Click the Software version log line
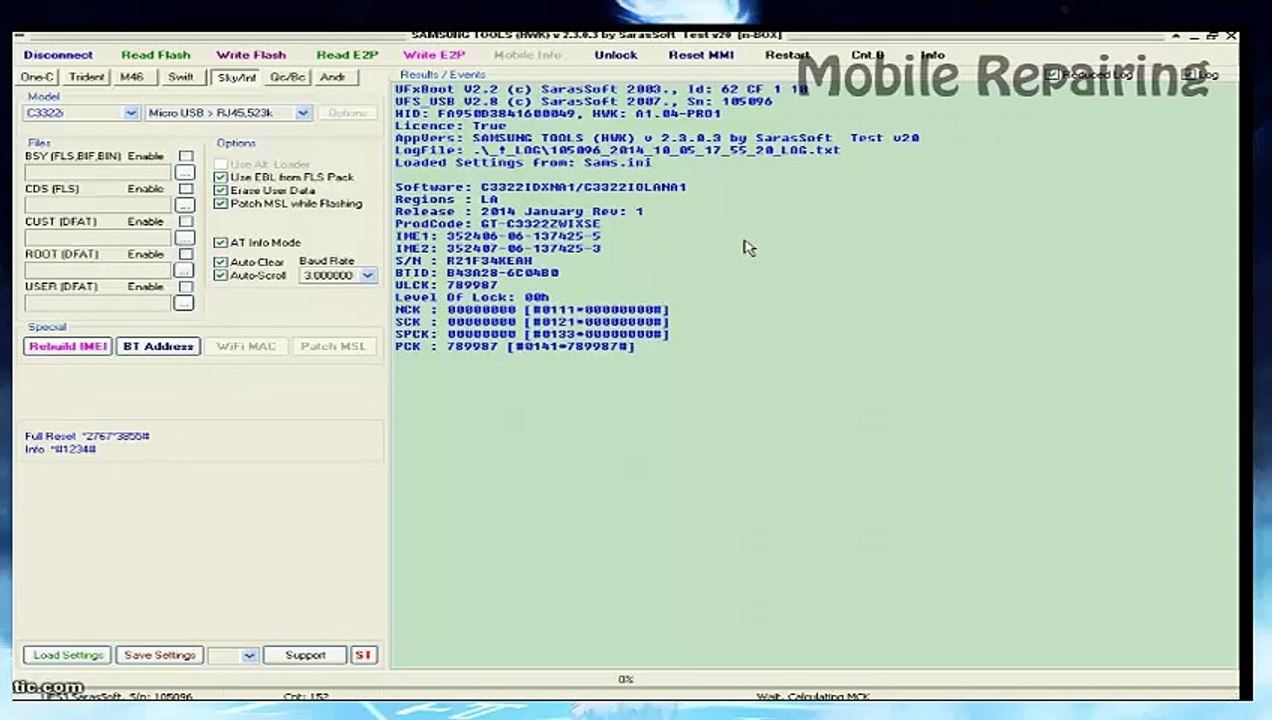 [541, 187]
